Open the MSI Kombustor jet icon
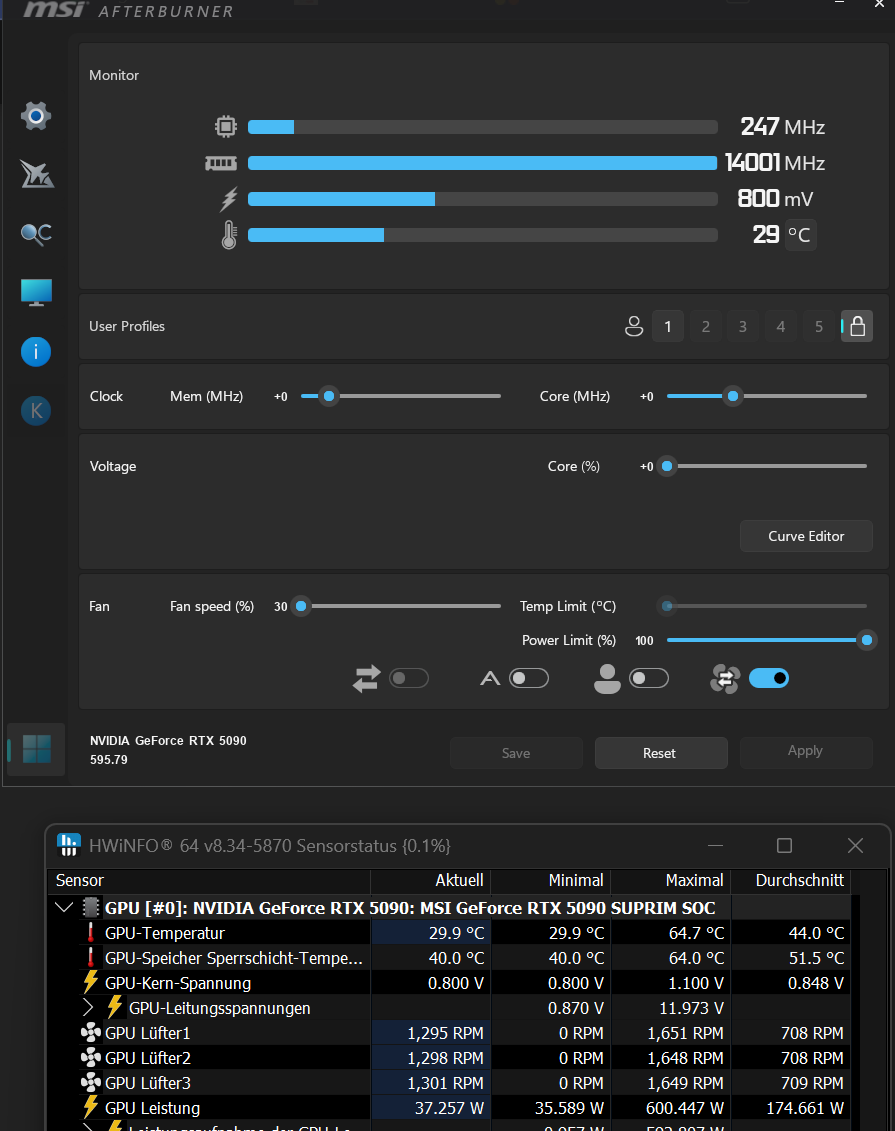This screenshot has width=895, height=1131. coord(36,174)
